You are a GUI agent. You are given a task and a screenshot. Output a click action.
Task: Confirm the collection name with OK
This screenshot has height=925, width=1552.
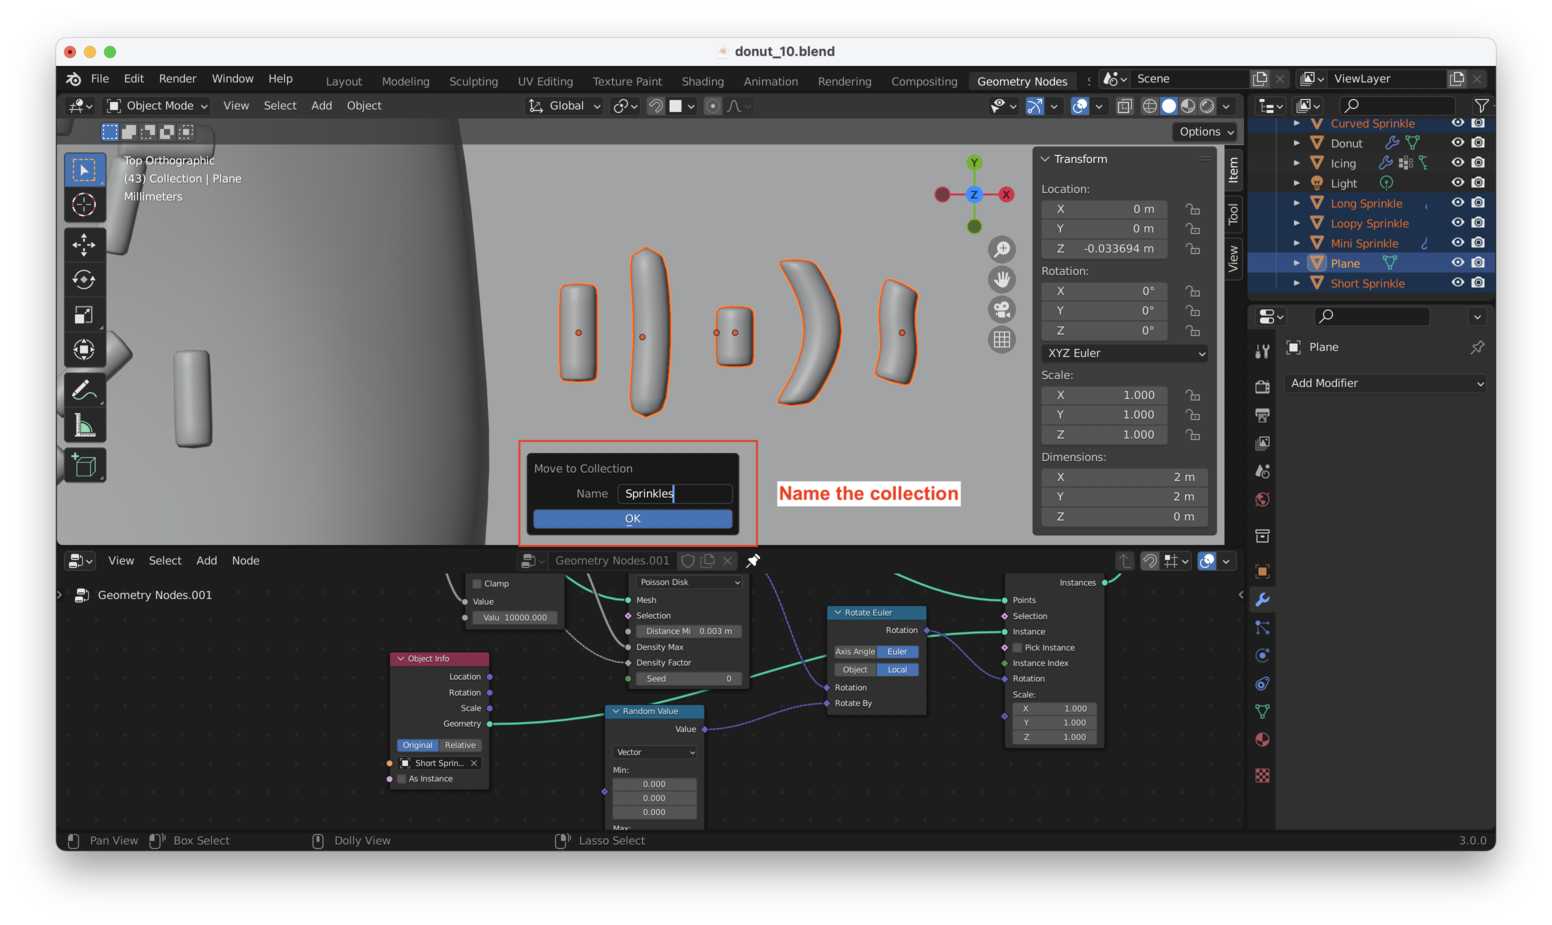pos(632,518)
